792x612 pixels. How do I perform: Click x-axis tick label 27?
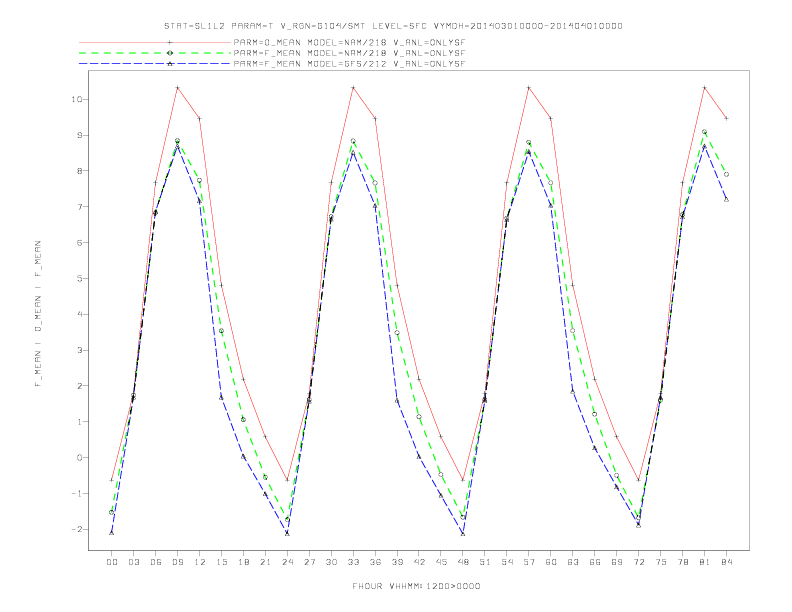(x=309, y=562)
